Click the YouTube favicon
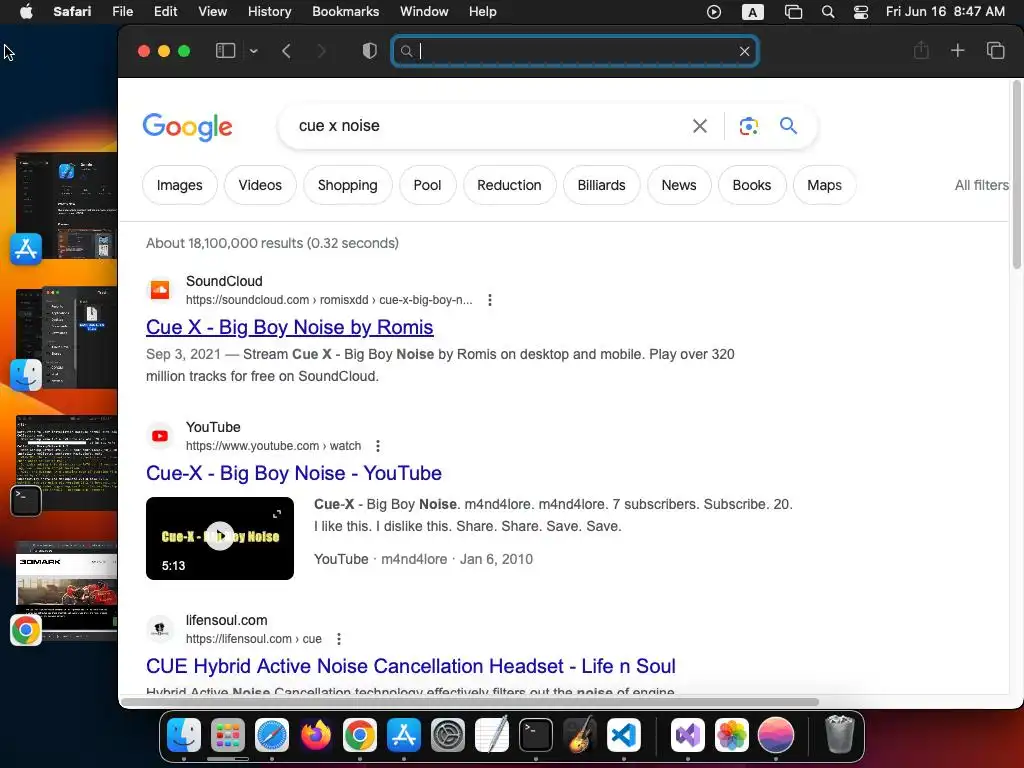Screen dimensions: 1024x768 (x=160, y=436)
